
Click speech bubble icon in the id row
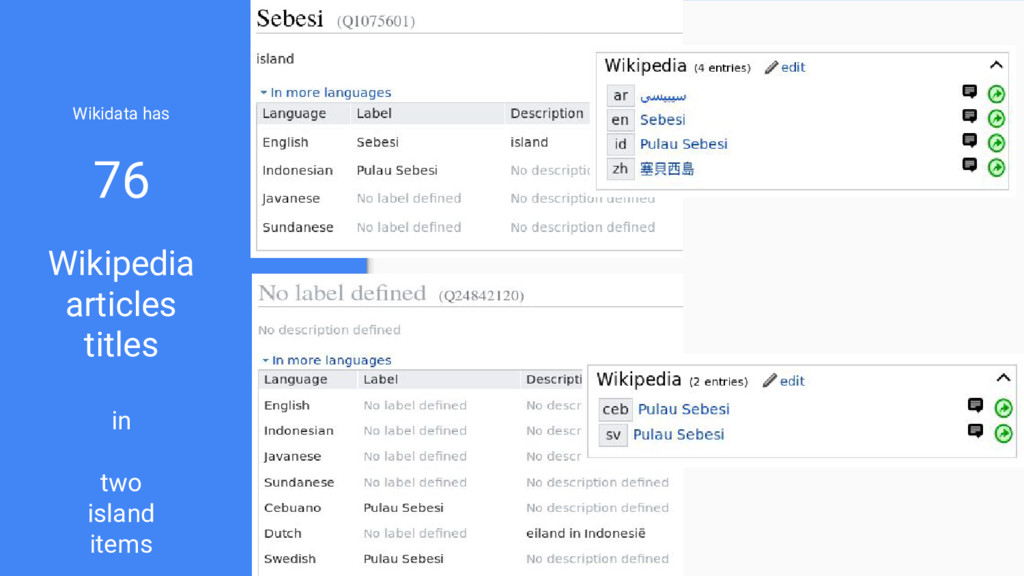tap(970, 141)
